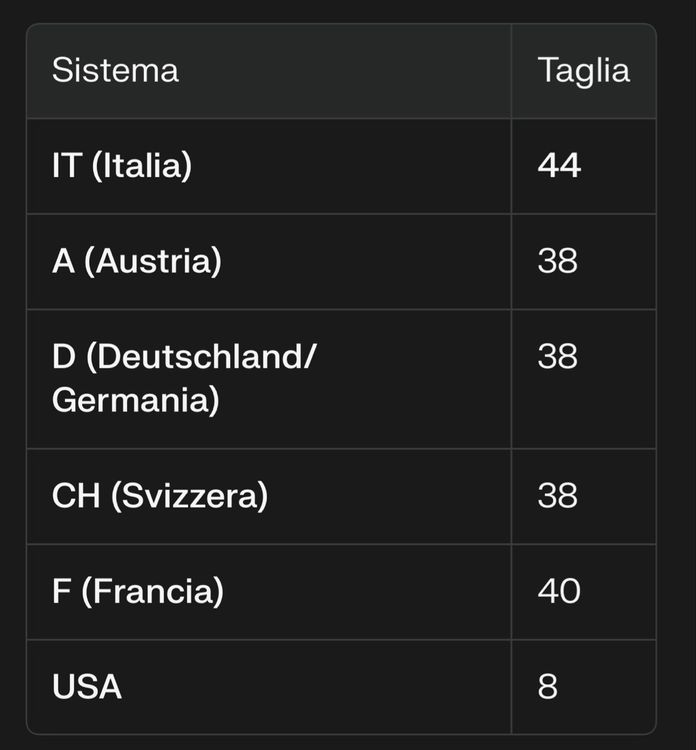Click the word Francia in parentheses
This screenshot has width=696, height=750.
[x=153, y=591]
